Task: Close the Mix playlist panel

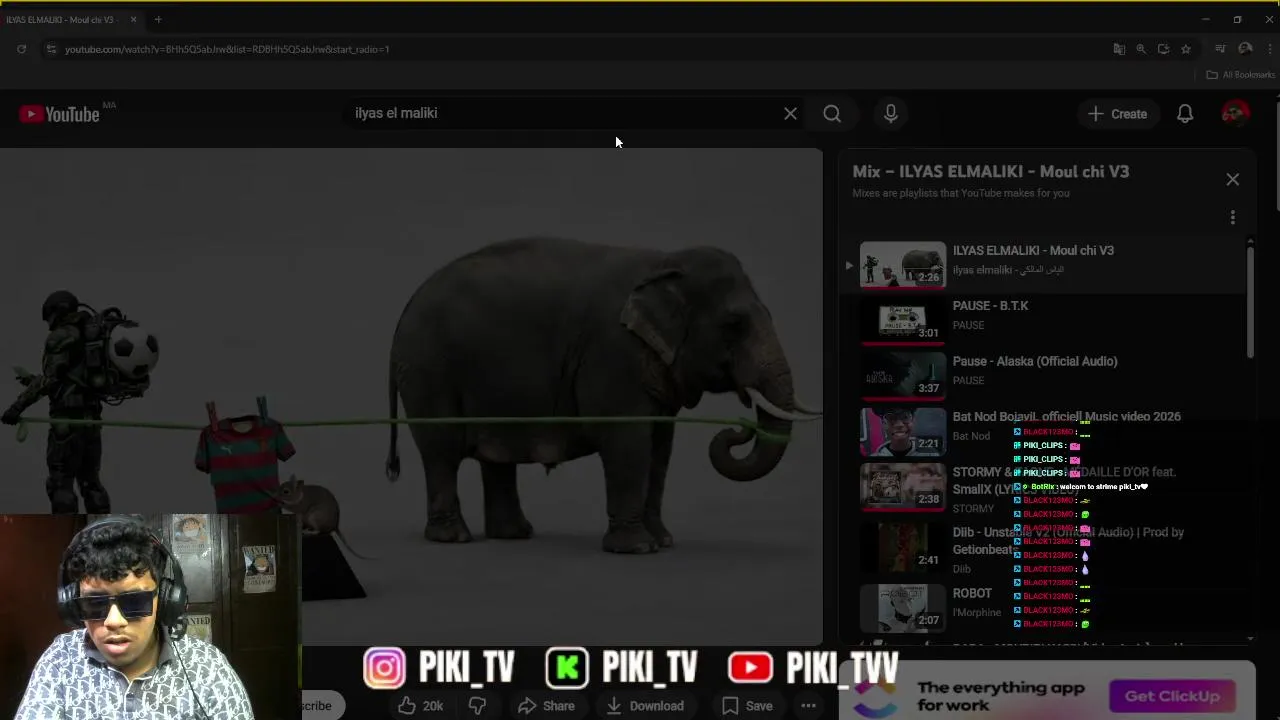Action: [x=1232, y=180]
